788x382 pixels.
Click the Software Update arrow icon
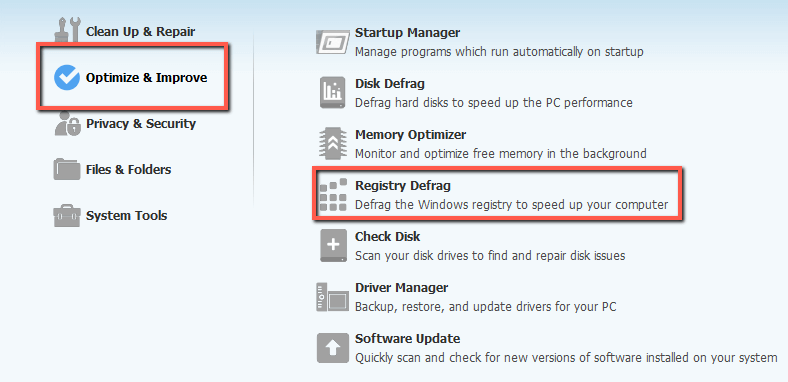[332, 348]
